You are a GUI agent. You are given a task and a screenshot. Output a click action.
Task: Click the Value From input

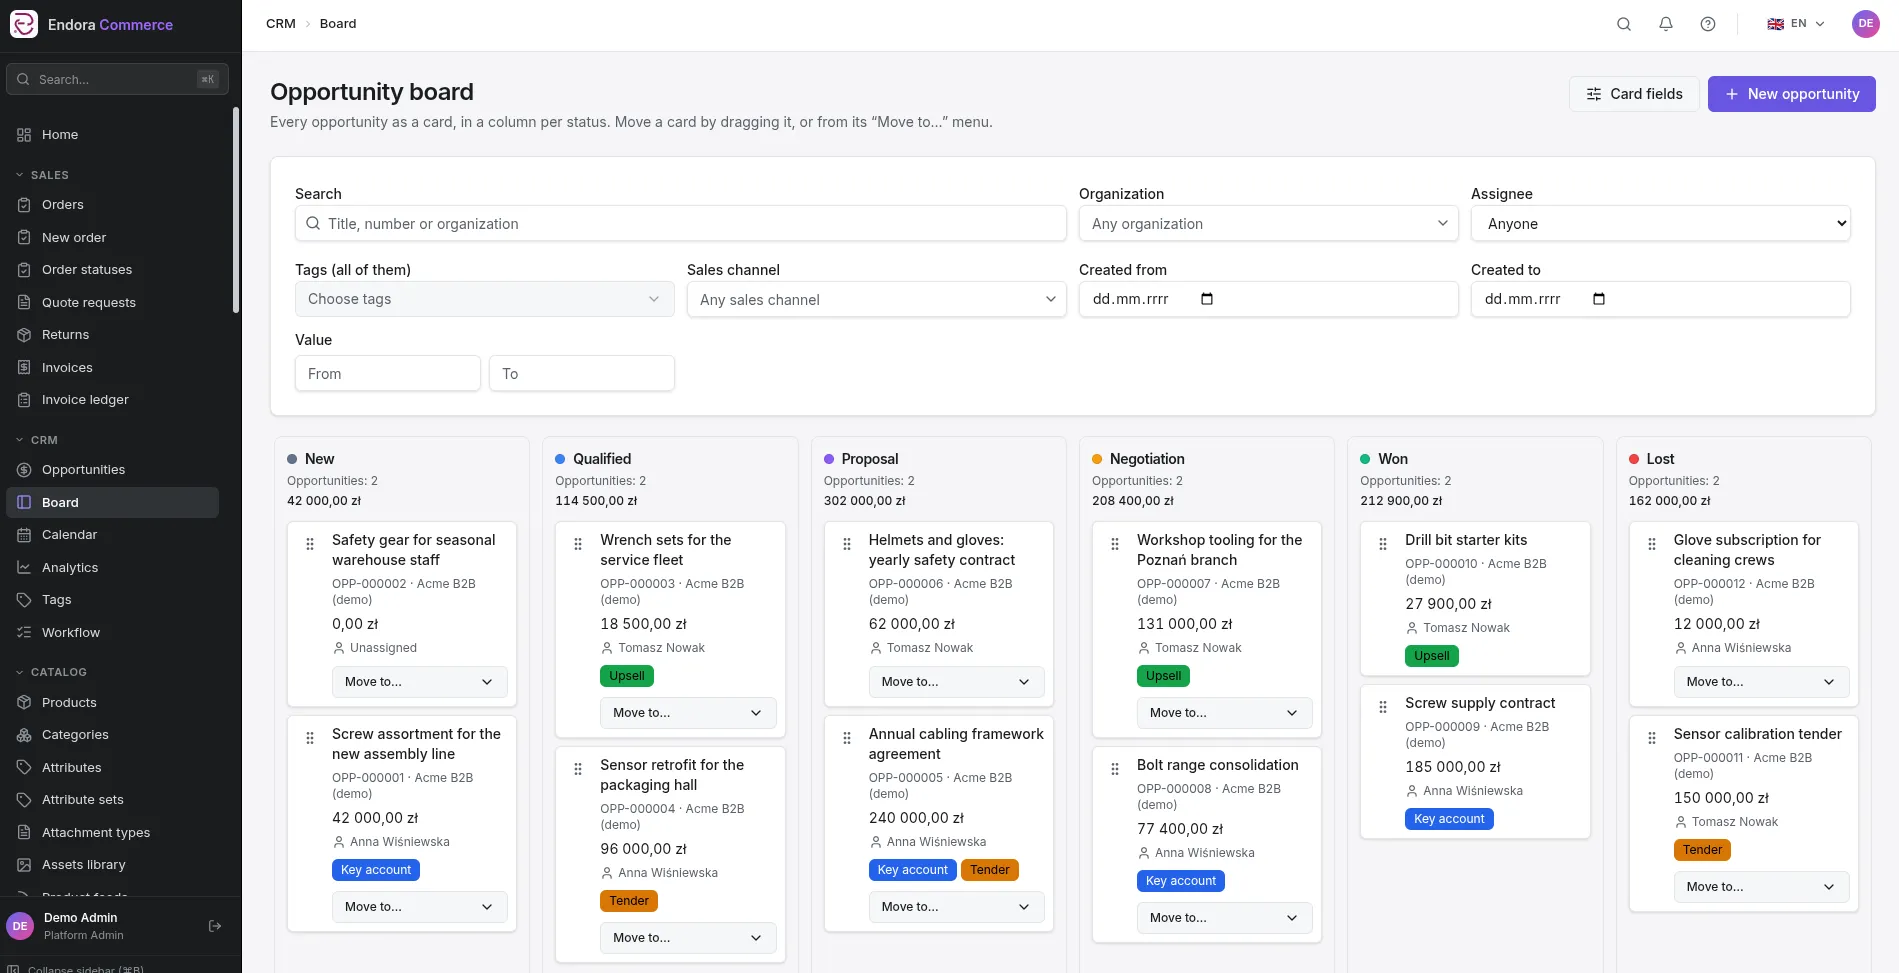pyautogui.click(x=388, y=373)
